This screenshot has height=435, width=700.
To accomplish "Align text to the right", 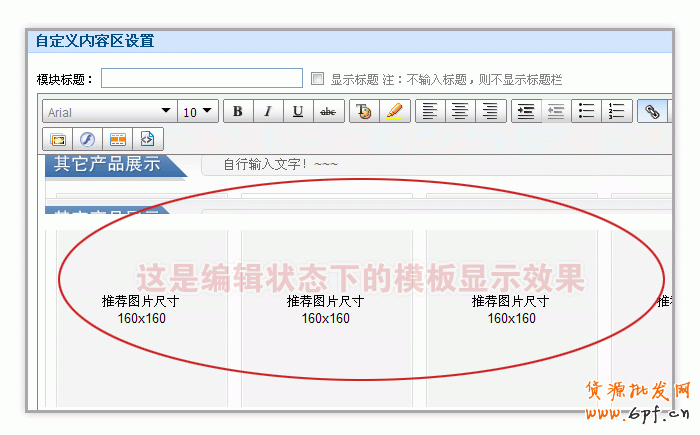I will pos(489,112).
